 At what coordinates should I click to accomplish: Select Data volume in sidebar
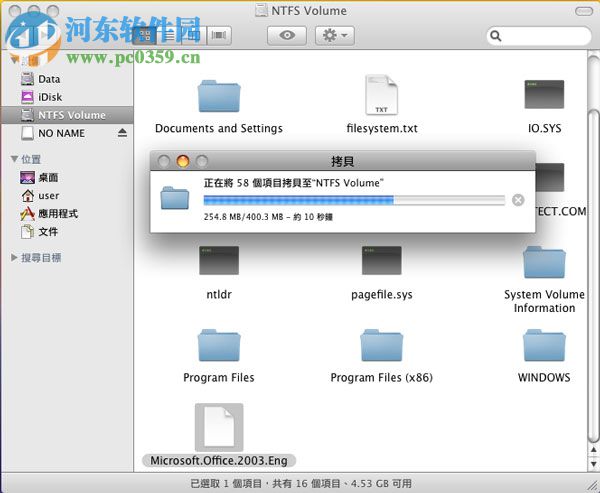click(67, 79)
